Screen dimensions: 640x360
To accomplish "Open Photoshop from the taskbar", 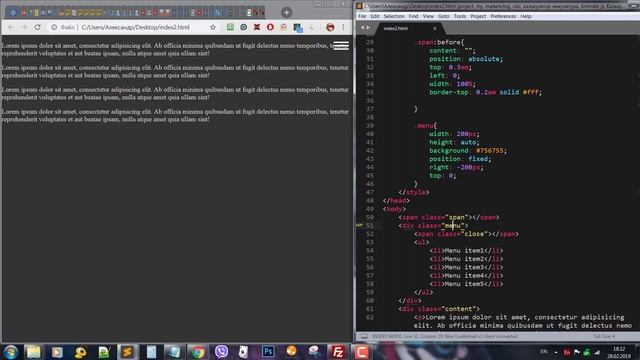I will 268,352.
